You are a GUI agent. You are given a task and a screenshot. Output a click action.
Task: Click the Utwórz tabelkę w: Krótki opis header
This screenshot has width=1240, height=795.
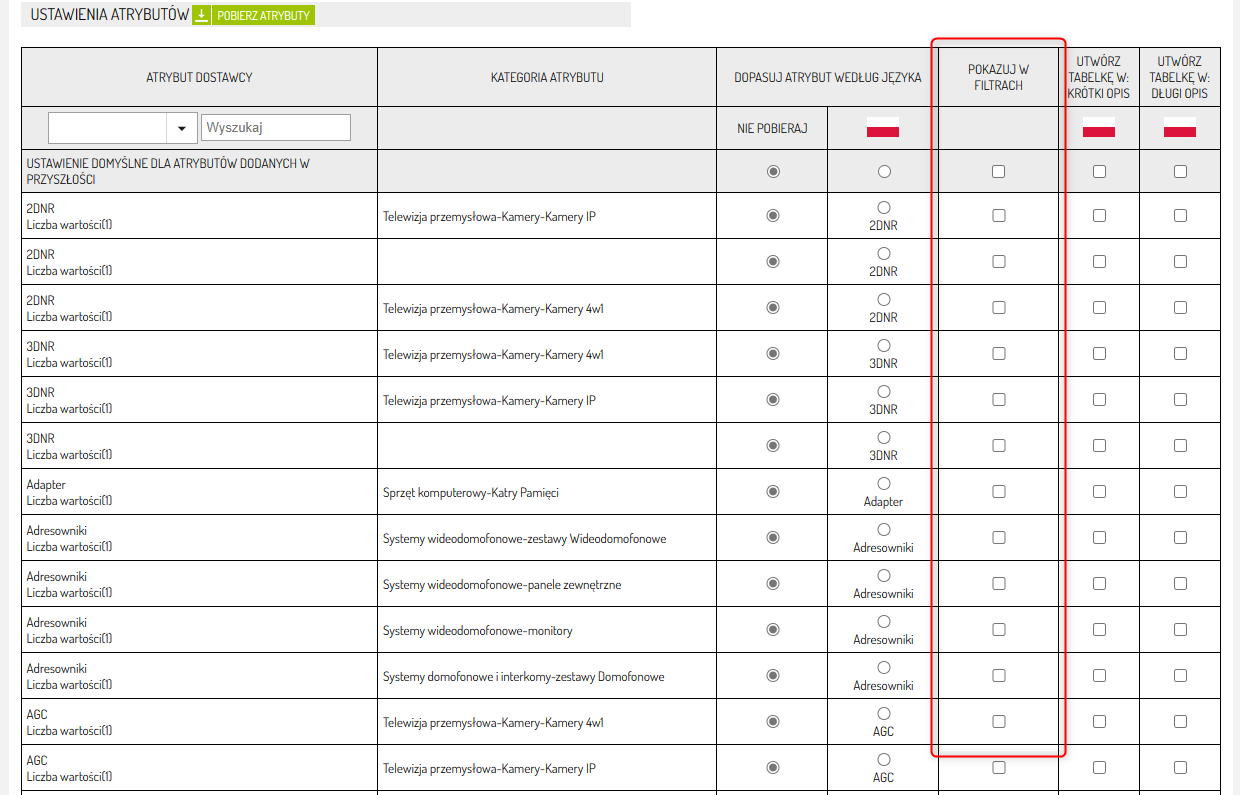[x=1099, y=77]
